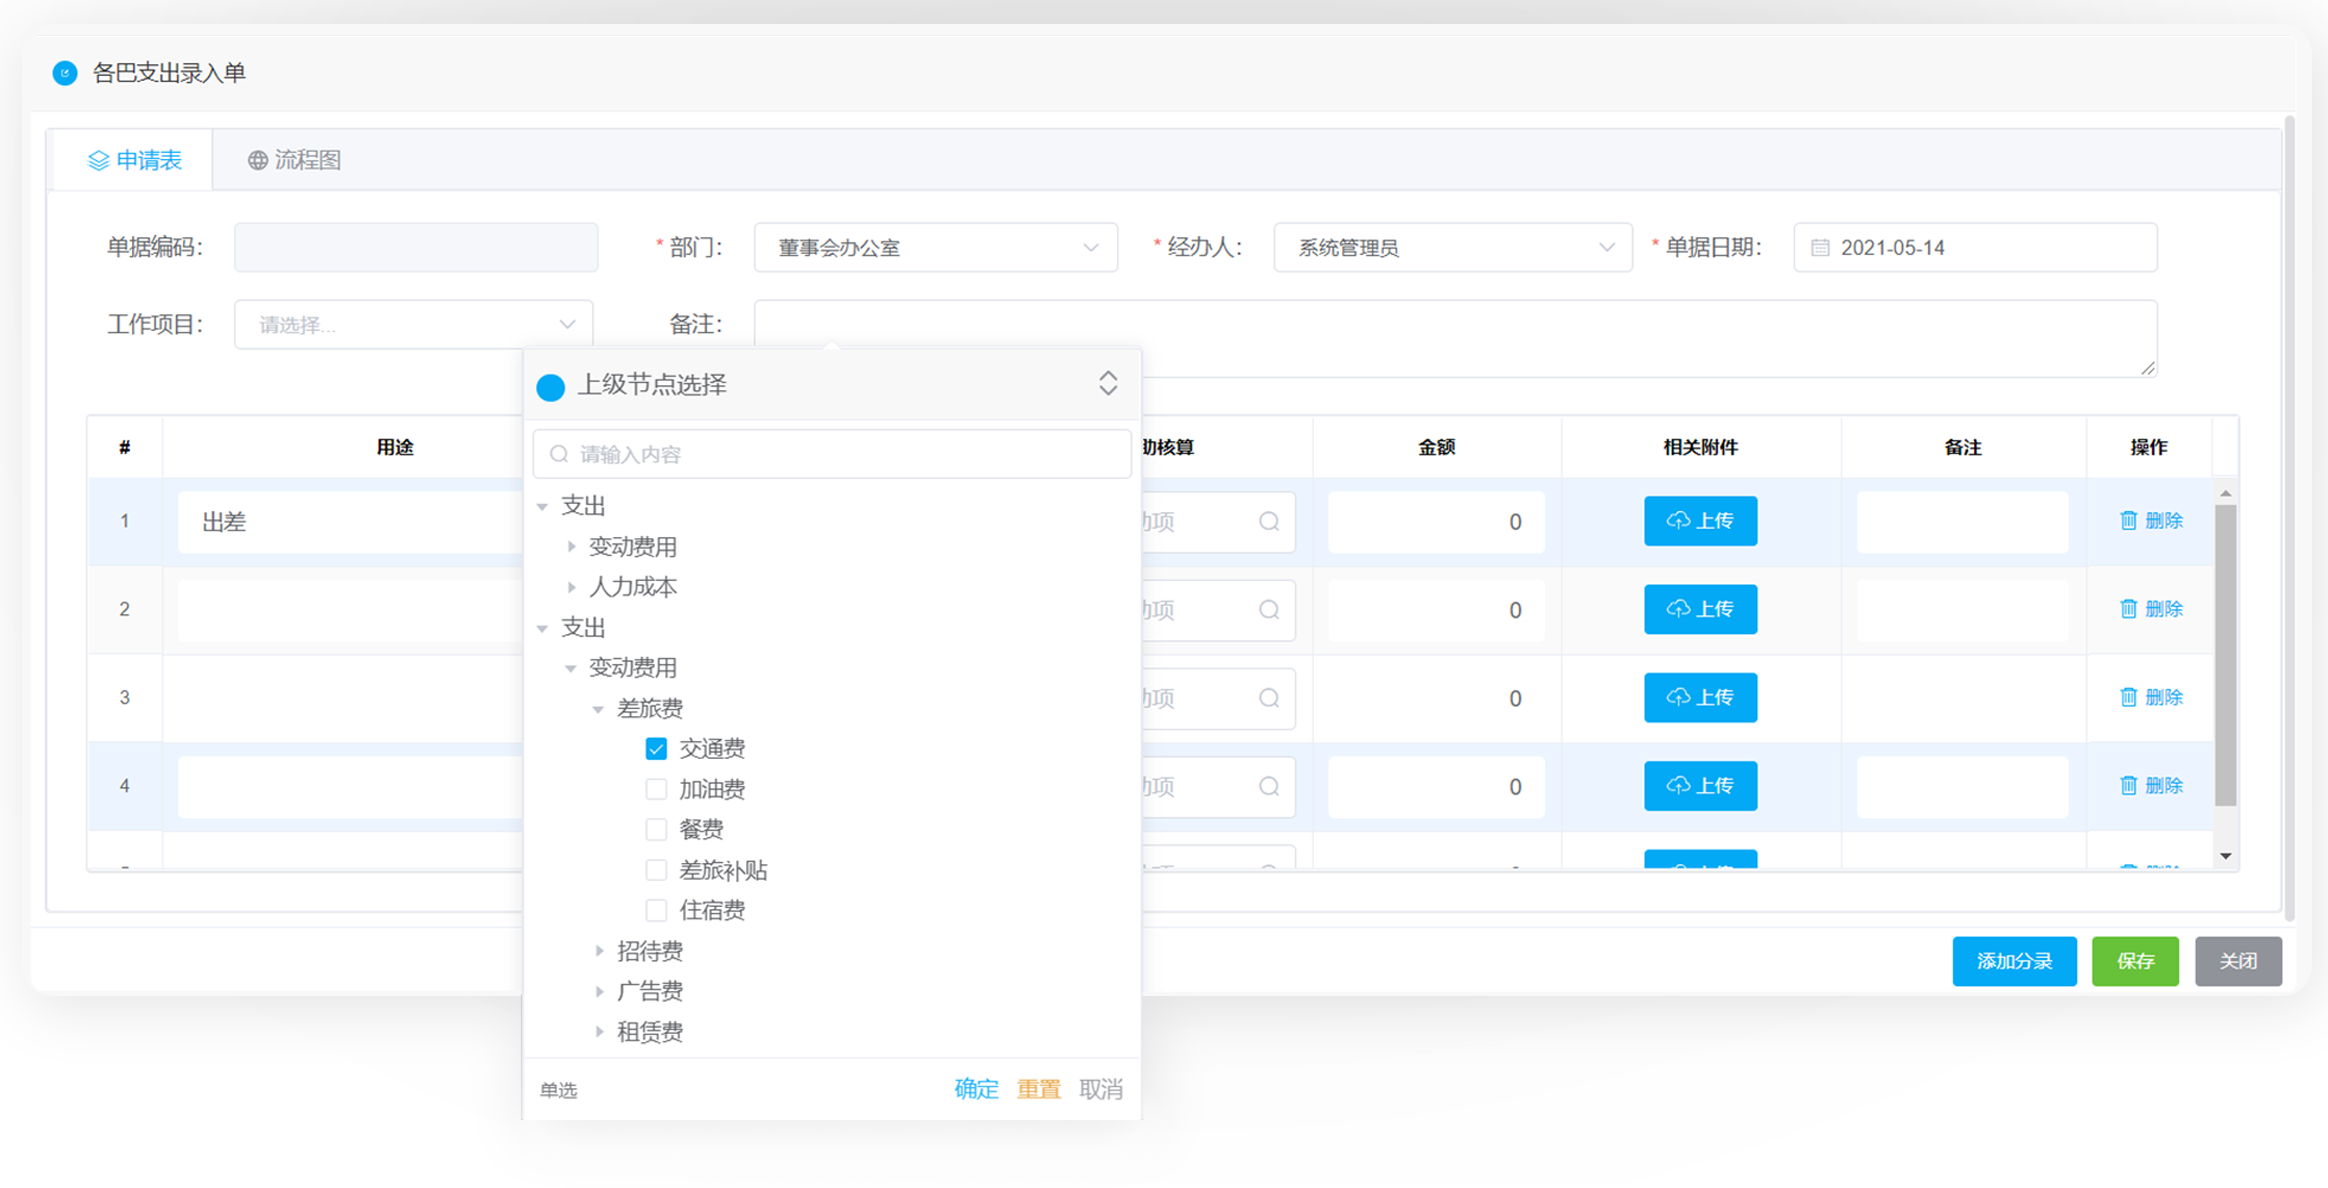Open the 部门 dropdown
The height and width of the screenshot is (1188, 2328).
(x=935, y=248)
